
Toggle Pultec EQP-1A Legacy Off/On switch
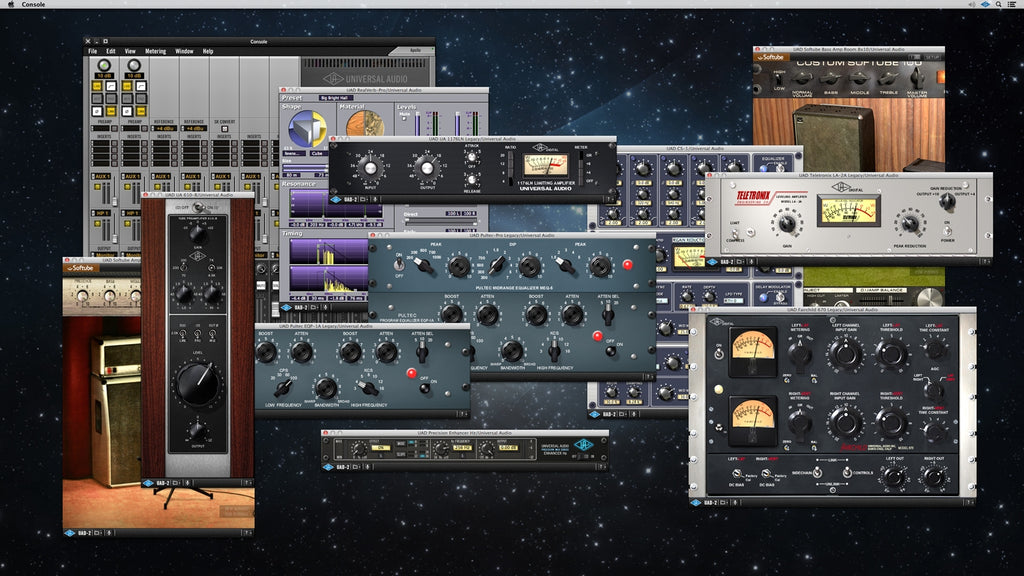pyautogui.click(x=424, y=388)
